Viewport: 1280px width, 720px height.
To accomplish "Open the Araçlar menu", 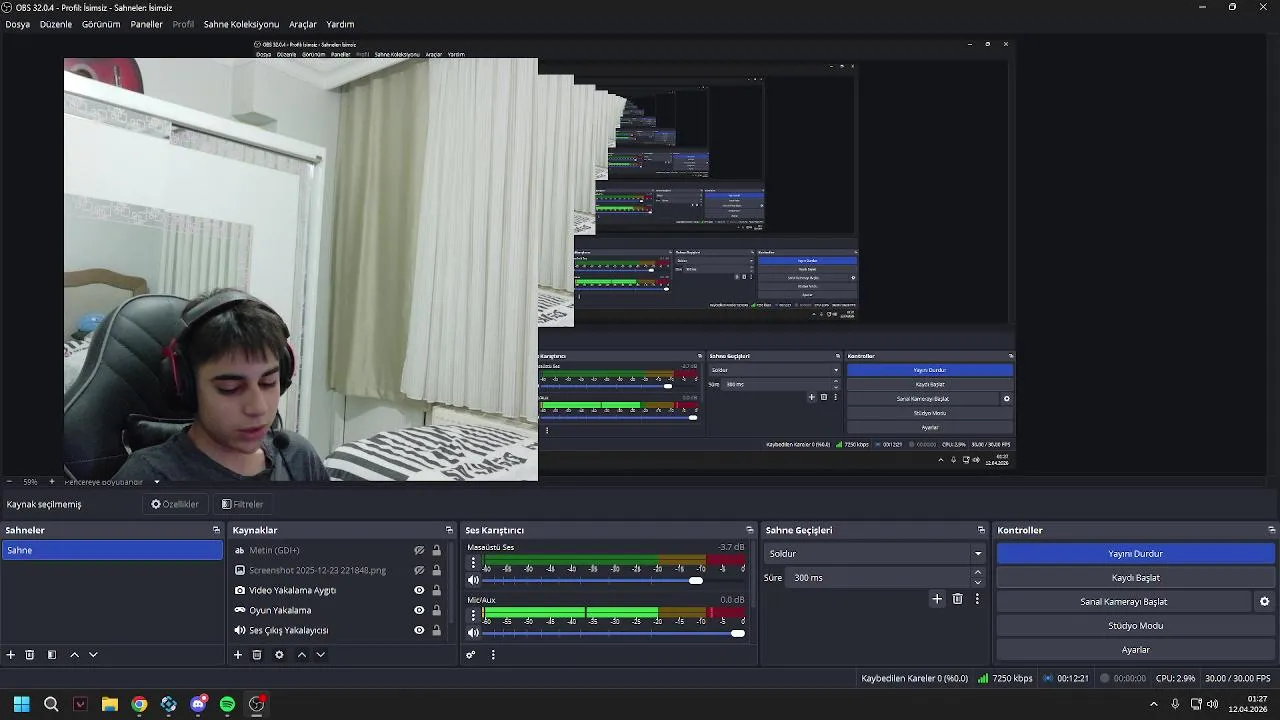I will pyautogui.click(x=303, y=24).
